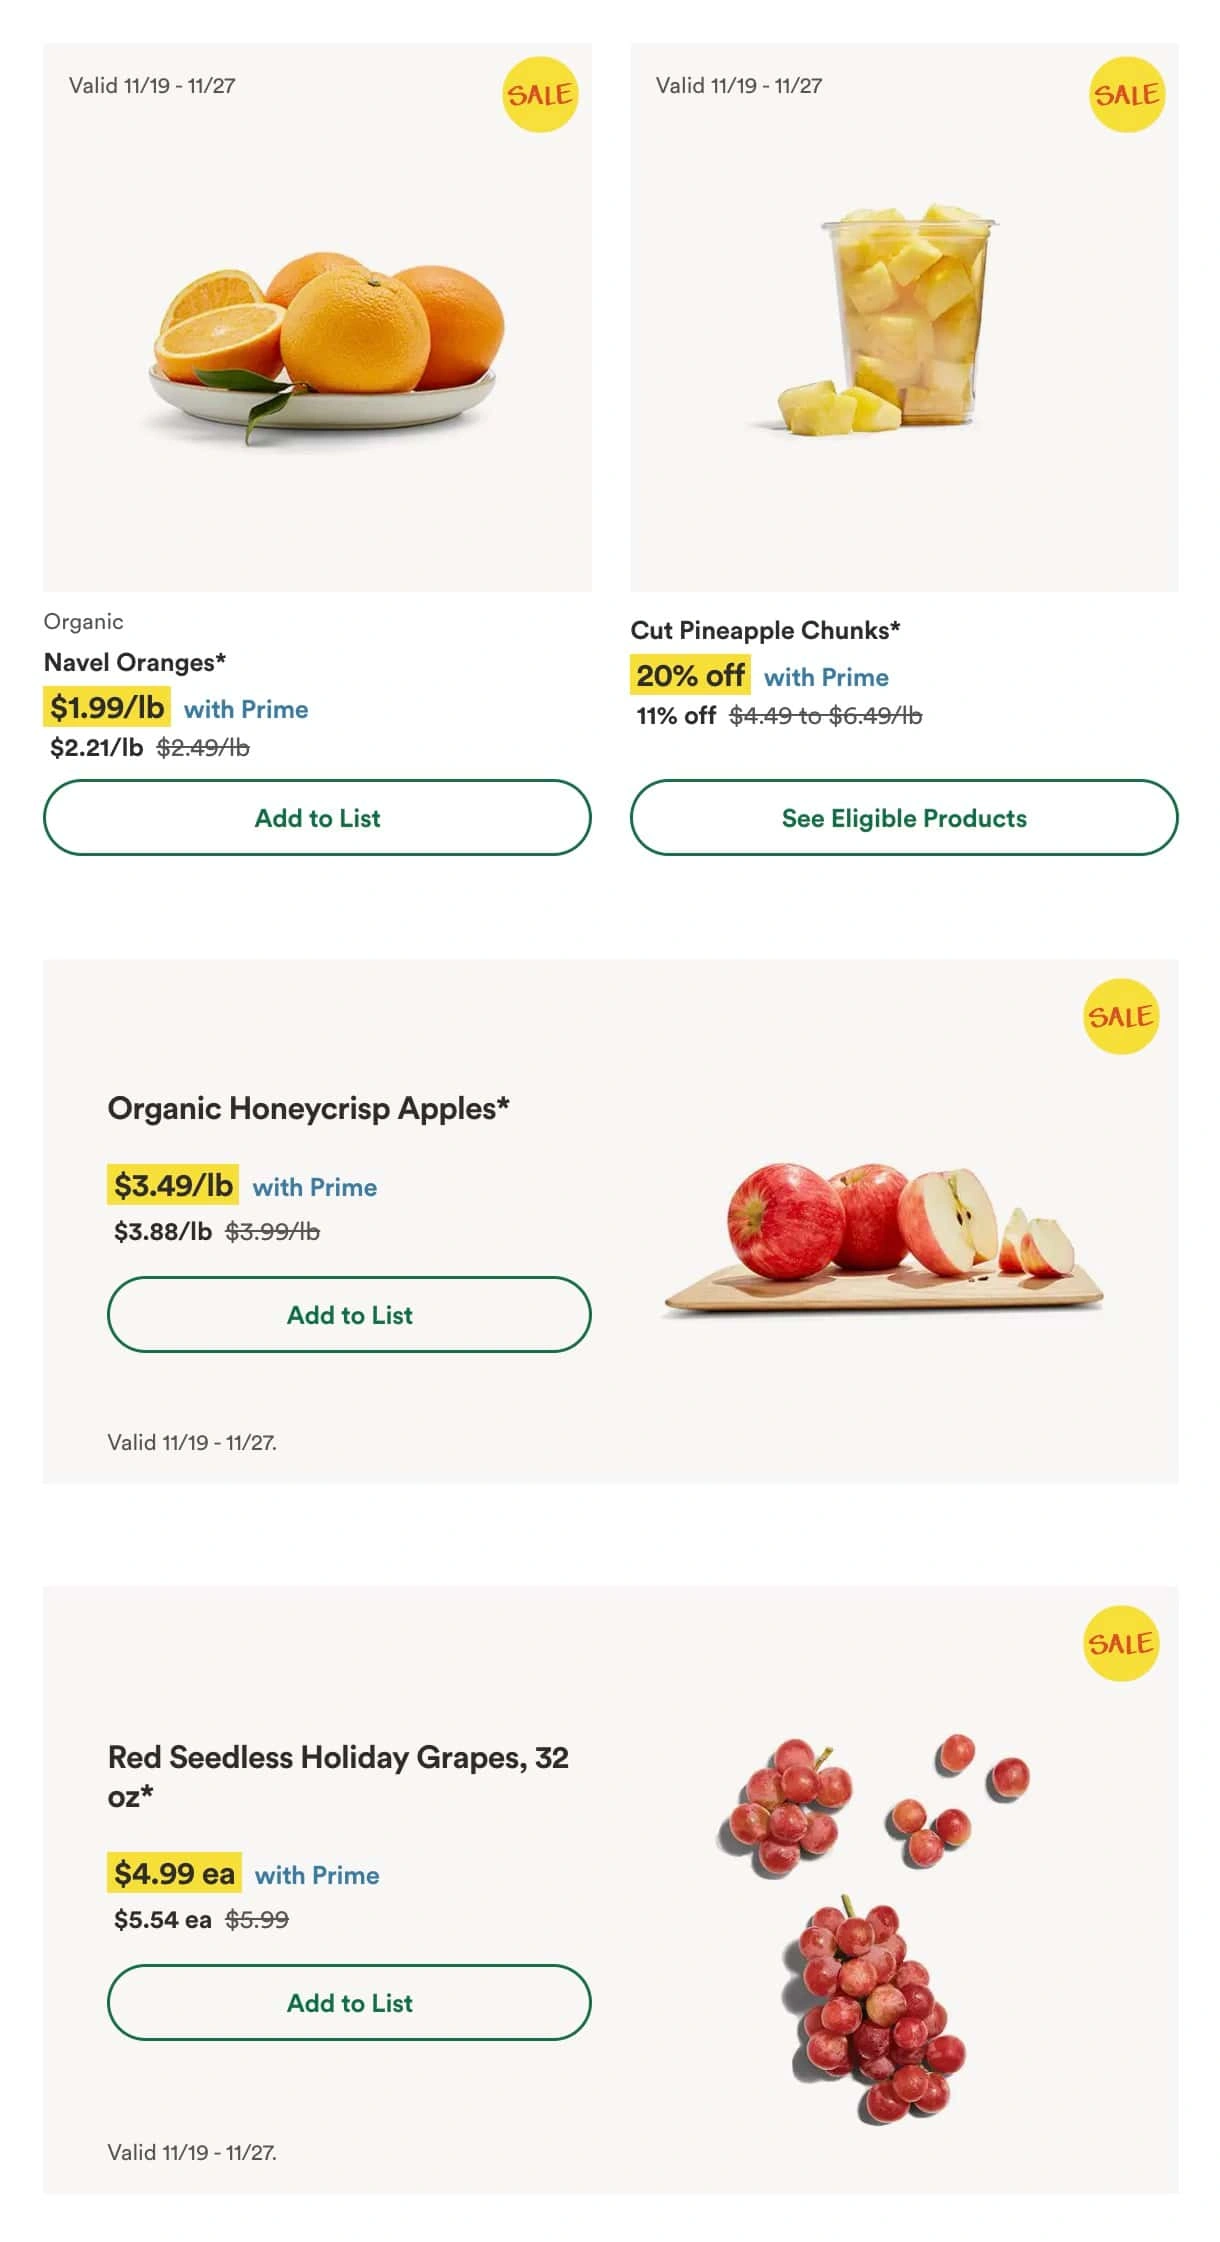
Task: Click the Organic Honeycrisp Apples heading
Action: point(308,1108)
